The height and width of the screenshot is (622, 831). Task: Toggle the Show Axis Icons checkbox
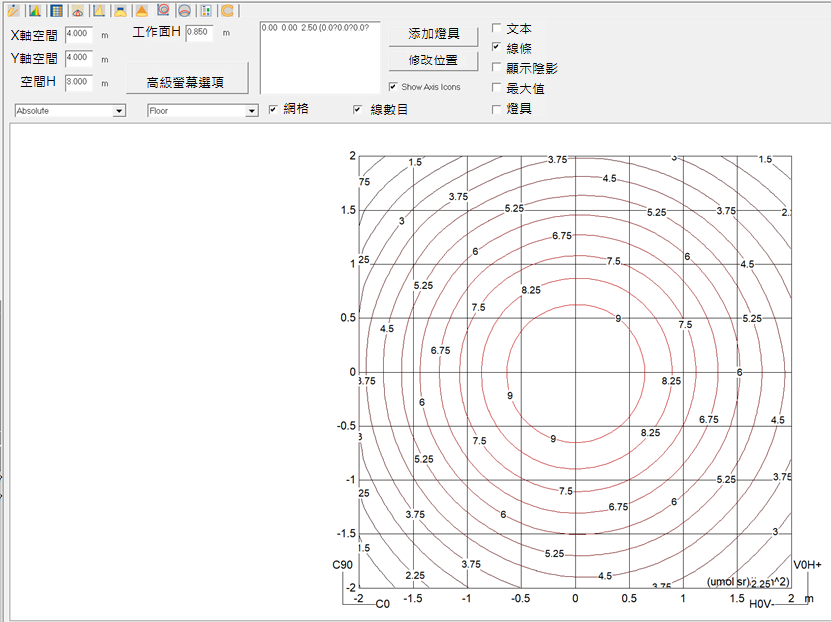point(393,86)
